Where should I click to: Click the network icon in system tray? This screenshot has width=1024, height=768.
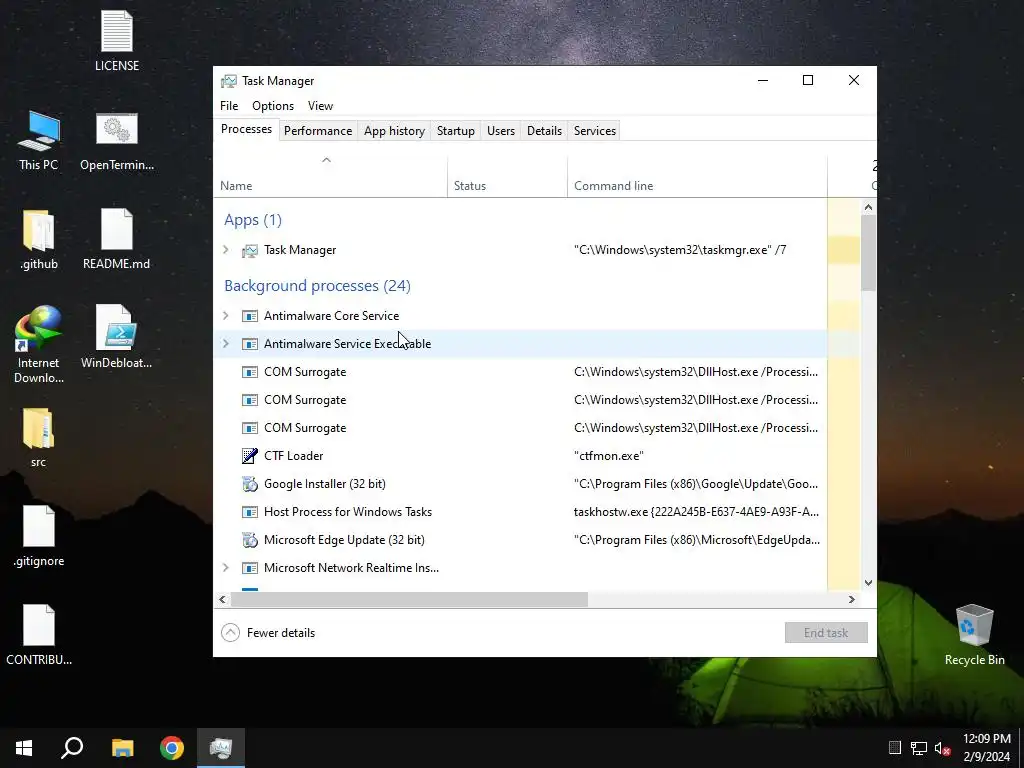pos(919,748)
